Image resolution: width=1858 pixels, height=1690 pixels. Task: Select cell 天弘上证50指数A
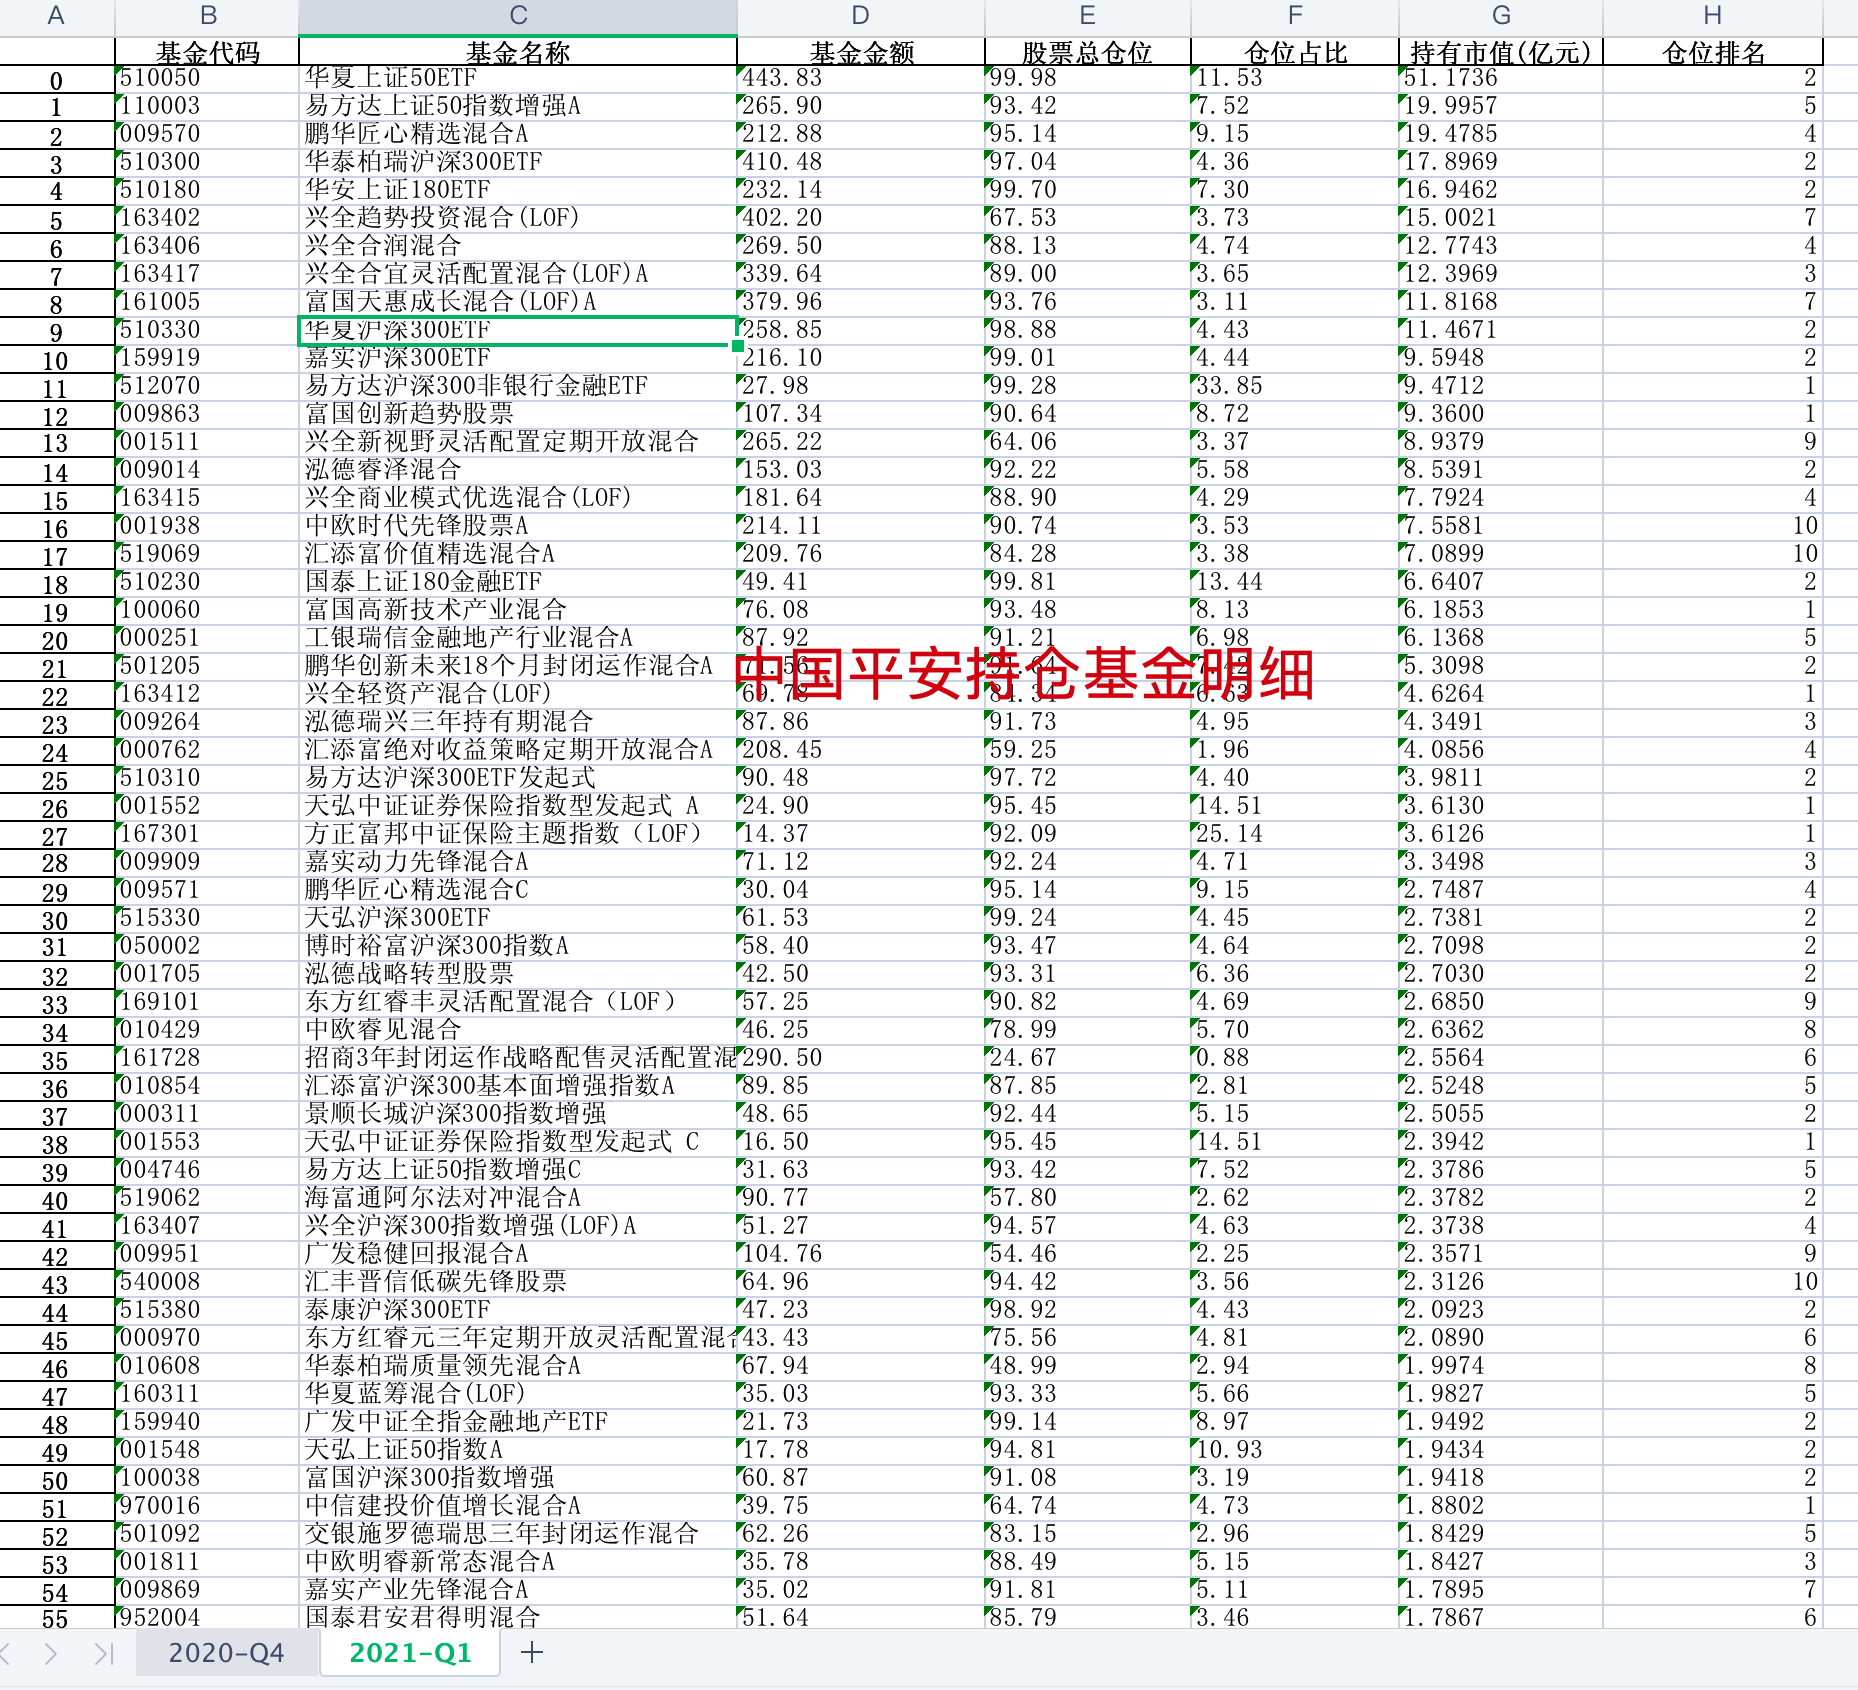pyautogui.click(x=518, y=1450)
